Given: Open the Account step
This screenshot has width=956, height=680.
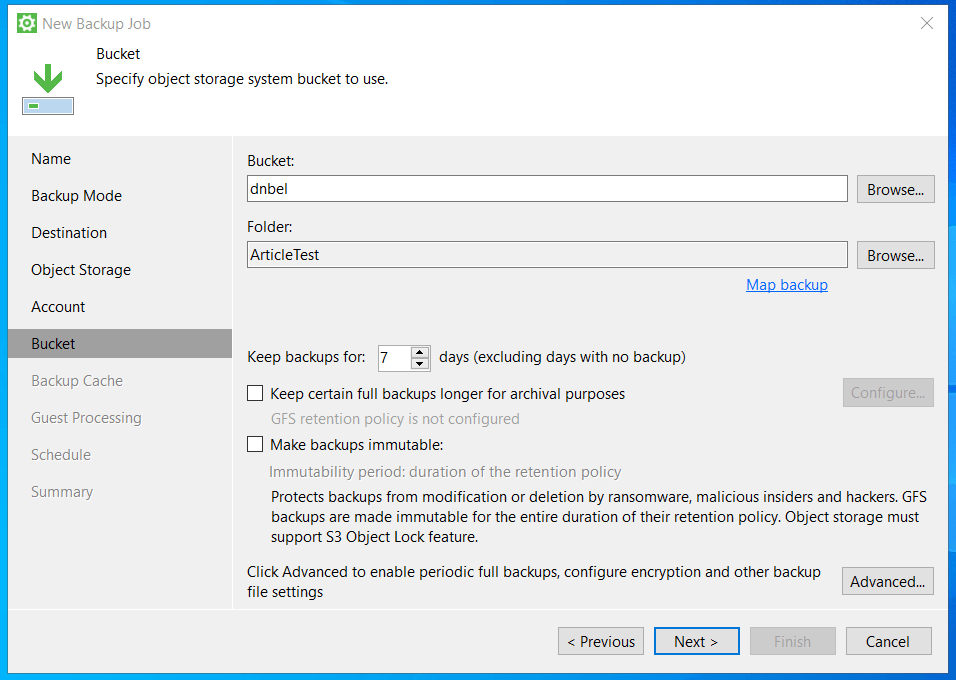Looking at the screenshot, I should tap(58, 307).
